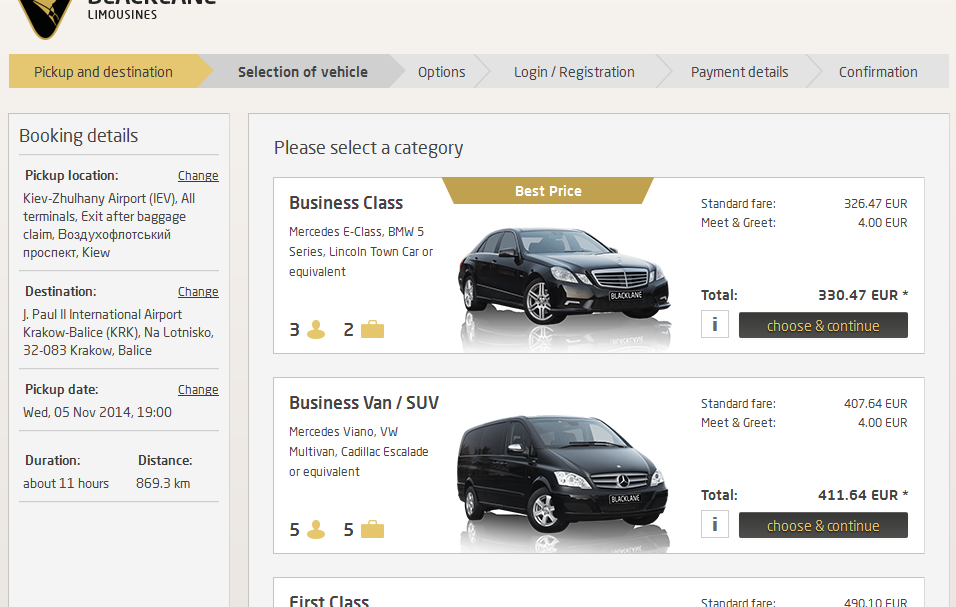Select the First Class heading
The image size is (956, 607).
(x=329, y=601)
